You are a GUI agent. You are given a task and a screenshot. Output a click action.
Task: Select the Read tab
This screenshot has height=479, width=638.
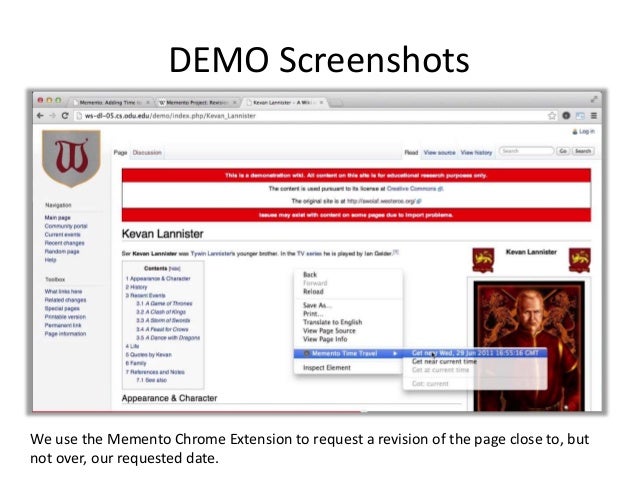click(x=411, y=153)
